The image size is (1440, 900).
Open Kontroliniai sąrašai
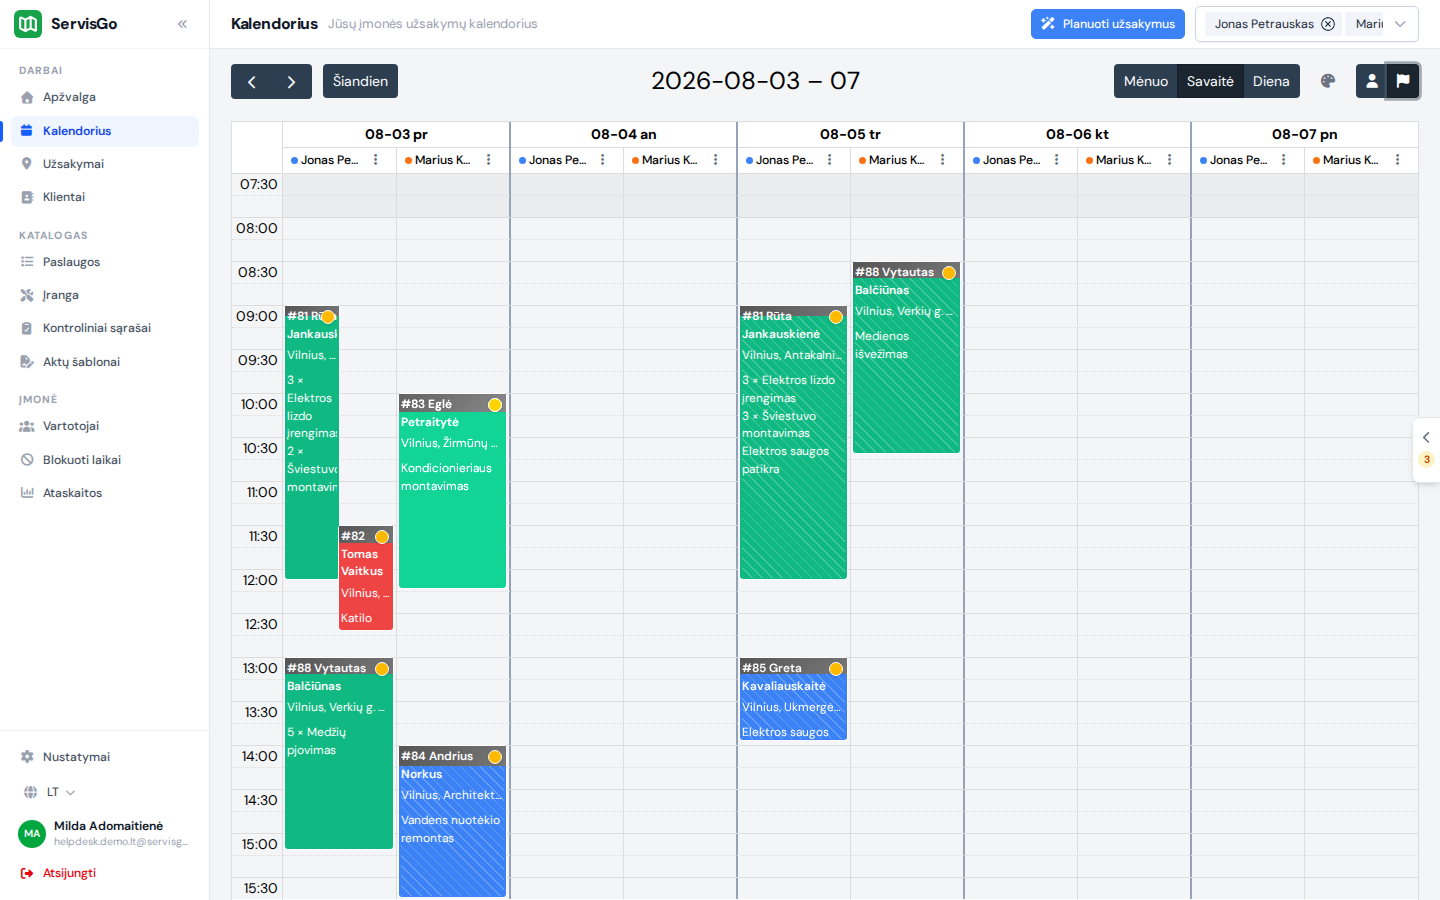(105, 328)
